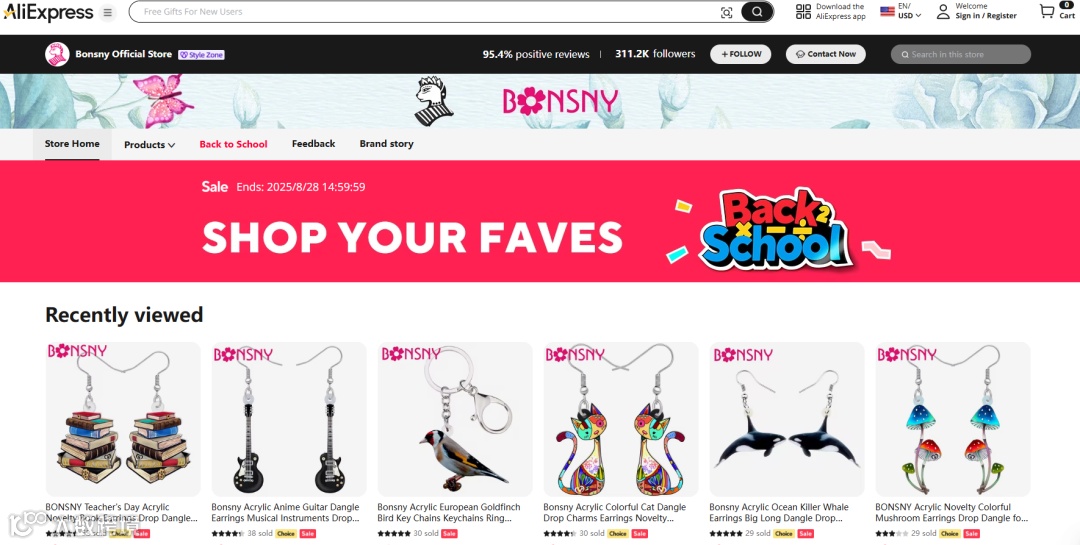
Task: Click the Contact Now button
Action: coord(826,54)
